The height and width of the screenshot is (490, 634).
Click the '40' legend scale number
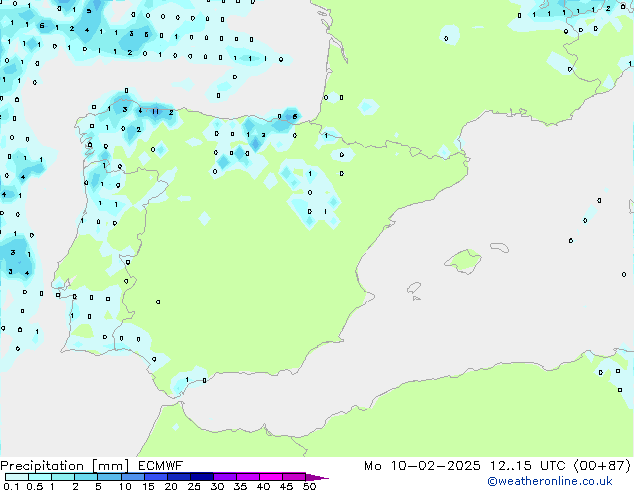[x=263, y=486]
